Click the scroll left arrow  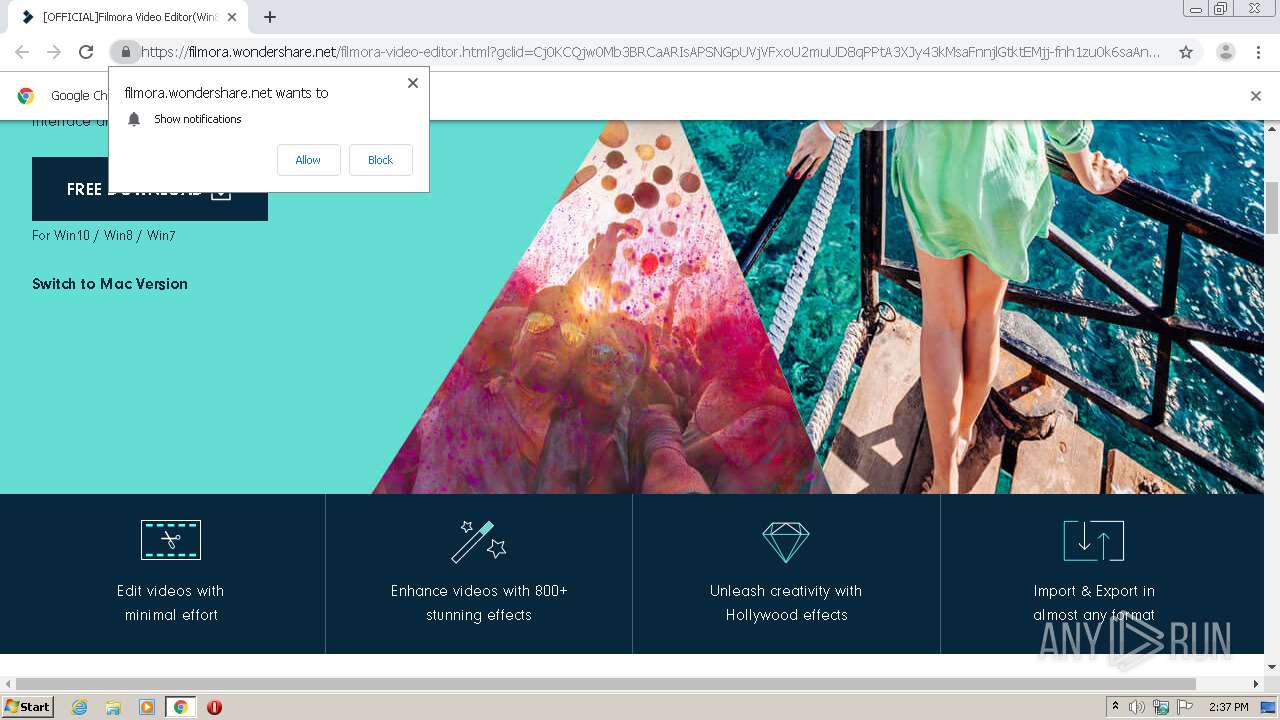tap(8, 684)
